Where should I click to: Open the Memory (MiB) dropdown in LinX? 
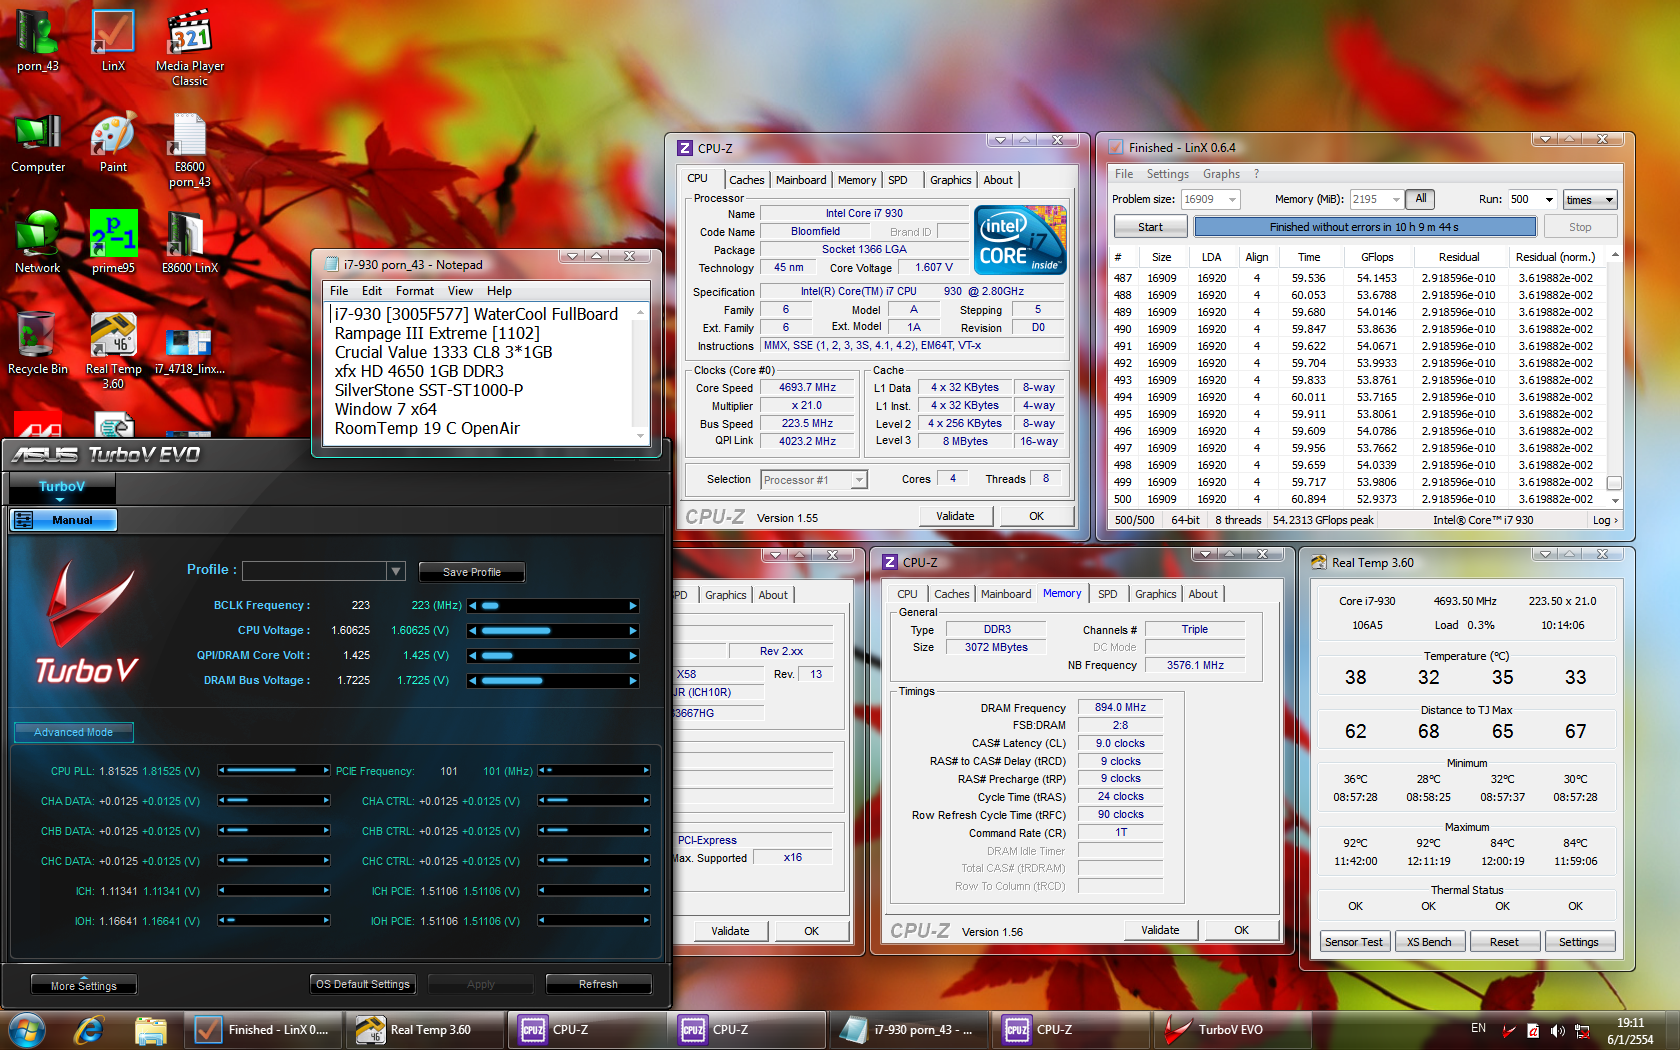coord(1396,200)
